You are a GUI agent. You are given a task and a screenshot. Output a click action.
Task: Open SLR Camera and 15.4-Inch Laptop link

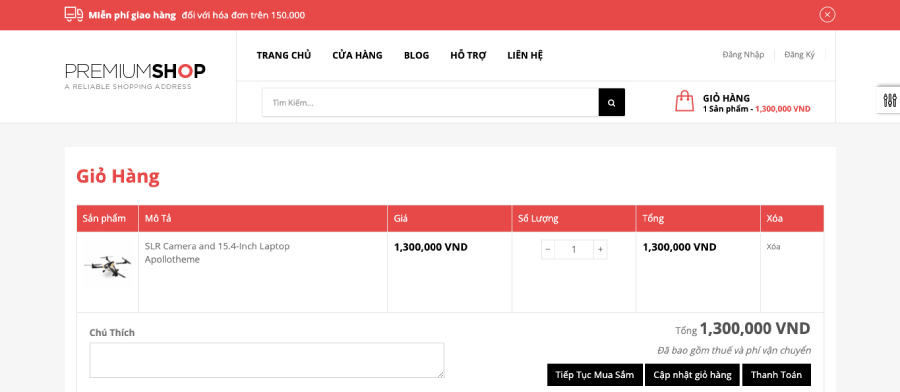[217, 246]
